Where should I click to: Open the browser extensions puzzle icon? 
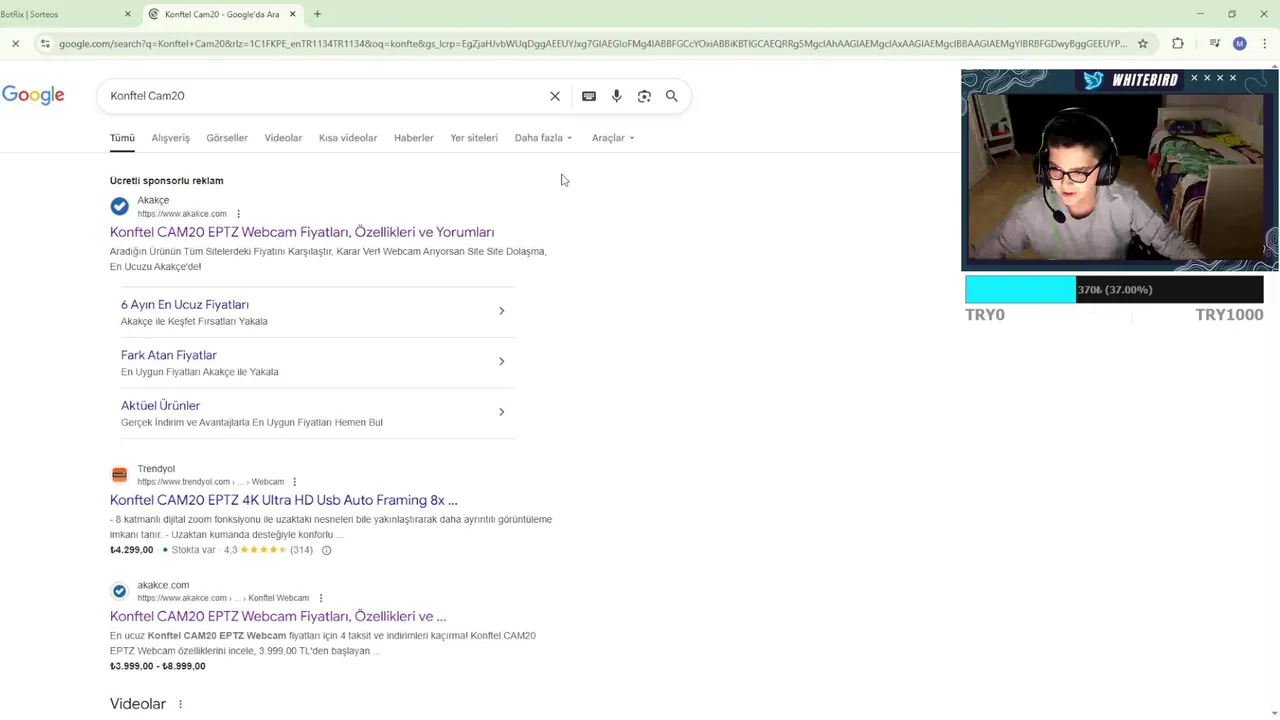(x=1178, y=43)
